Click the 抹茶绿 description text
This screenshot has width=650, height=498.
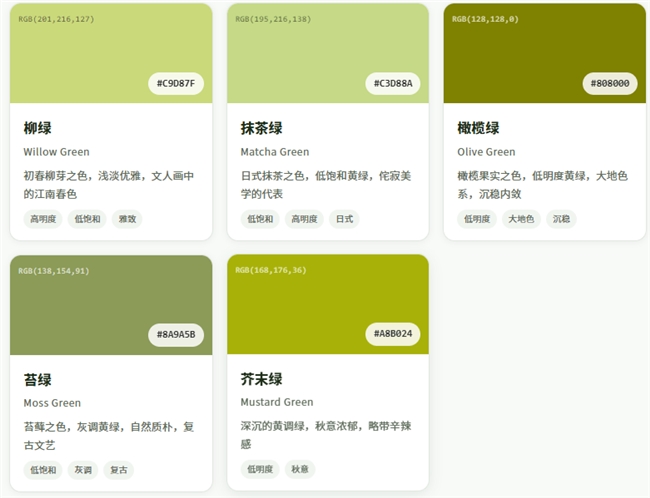point(326,185)
